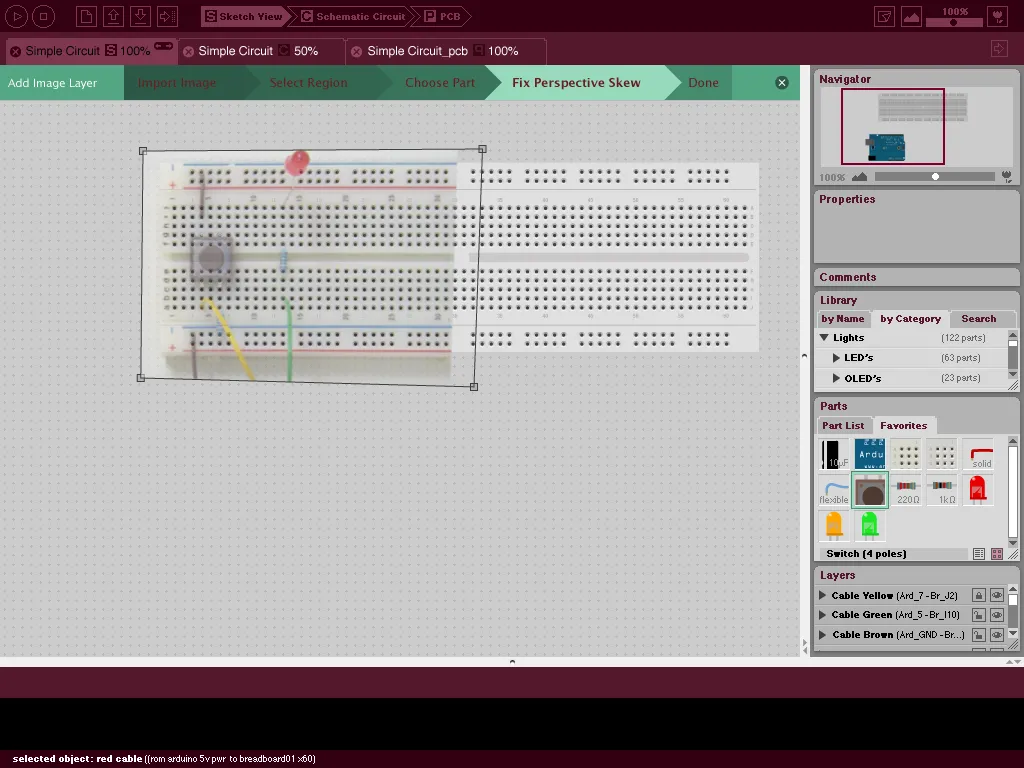Screen dimensions: 1024x768
Task: Open the notes icon in the top right
Action: click(884, 16)
